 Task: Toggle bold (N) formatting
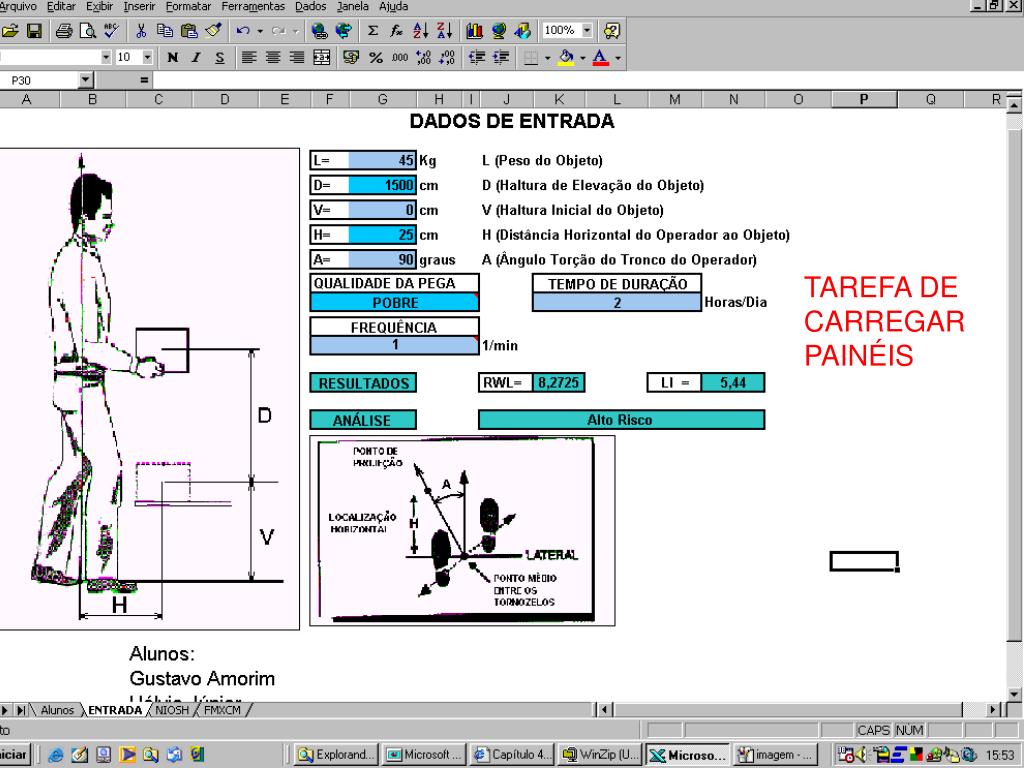(173, 57)
